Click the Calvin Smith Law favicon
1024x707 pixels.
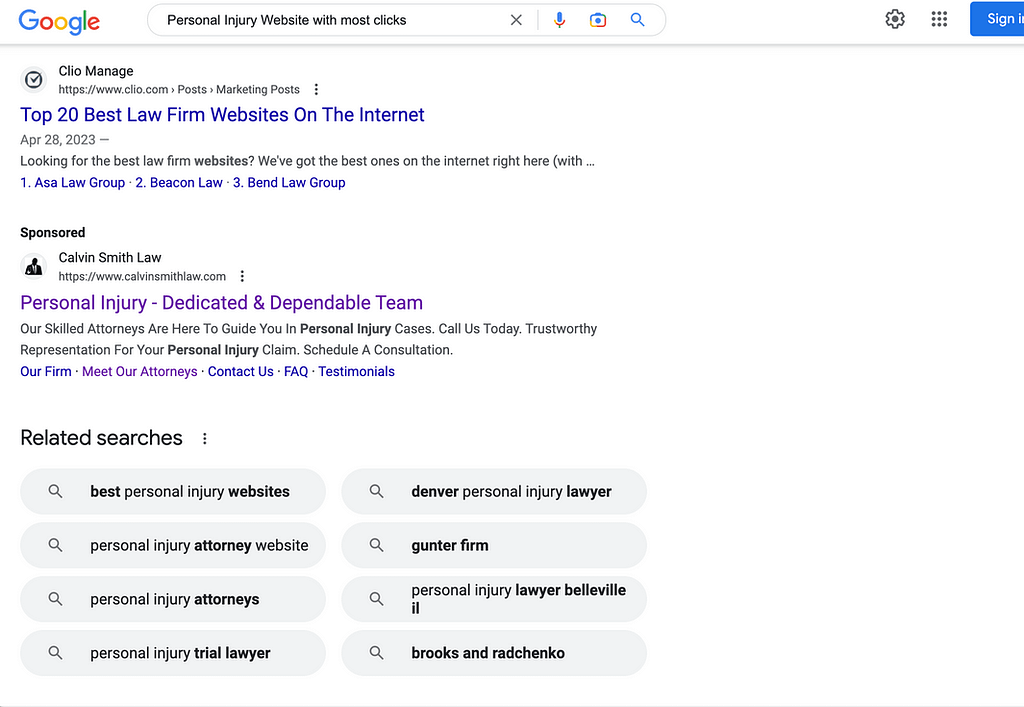click(x=33, y=266)
